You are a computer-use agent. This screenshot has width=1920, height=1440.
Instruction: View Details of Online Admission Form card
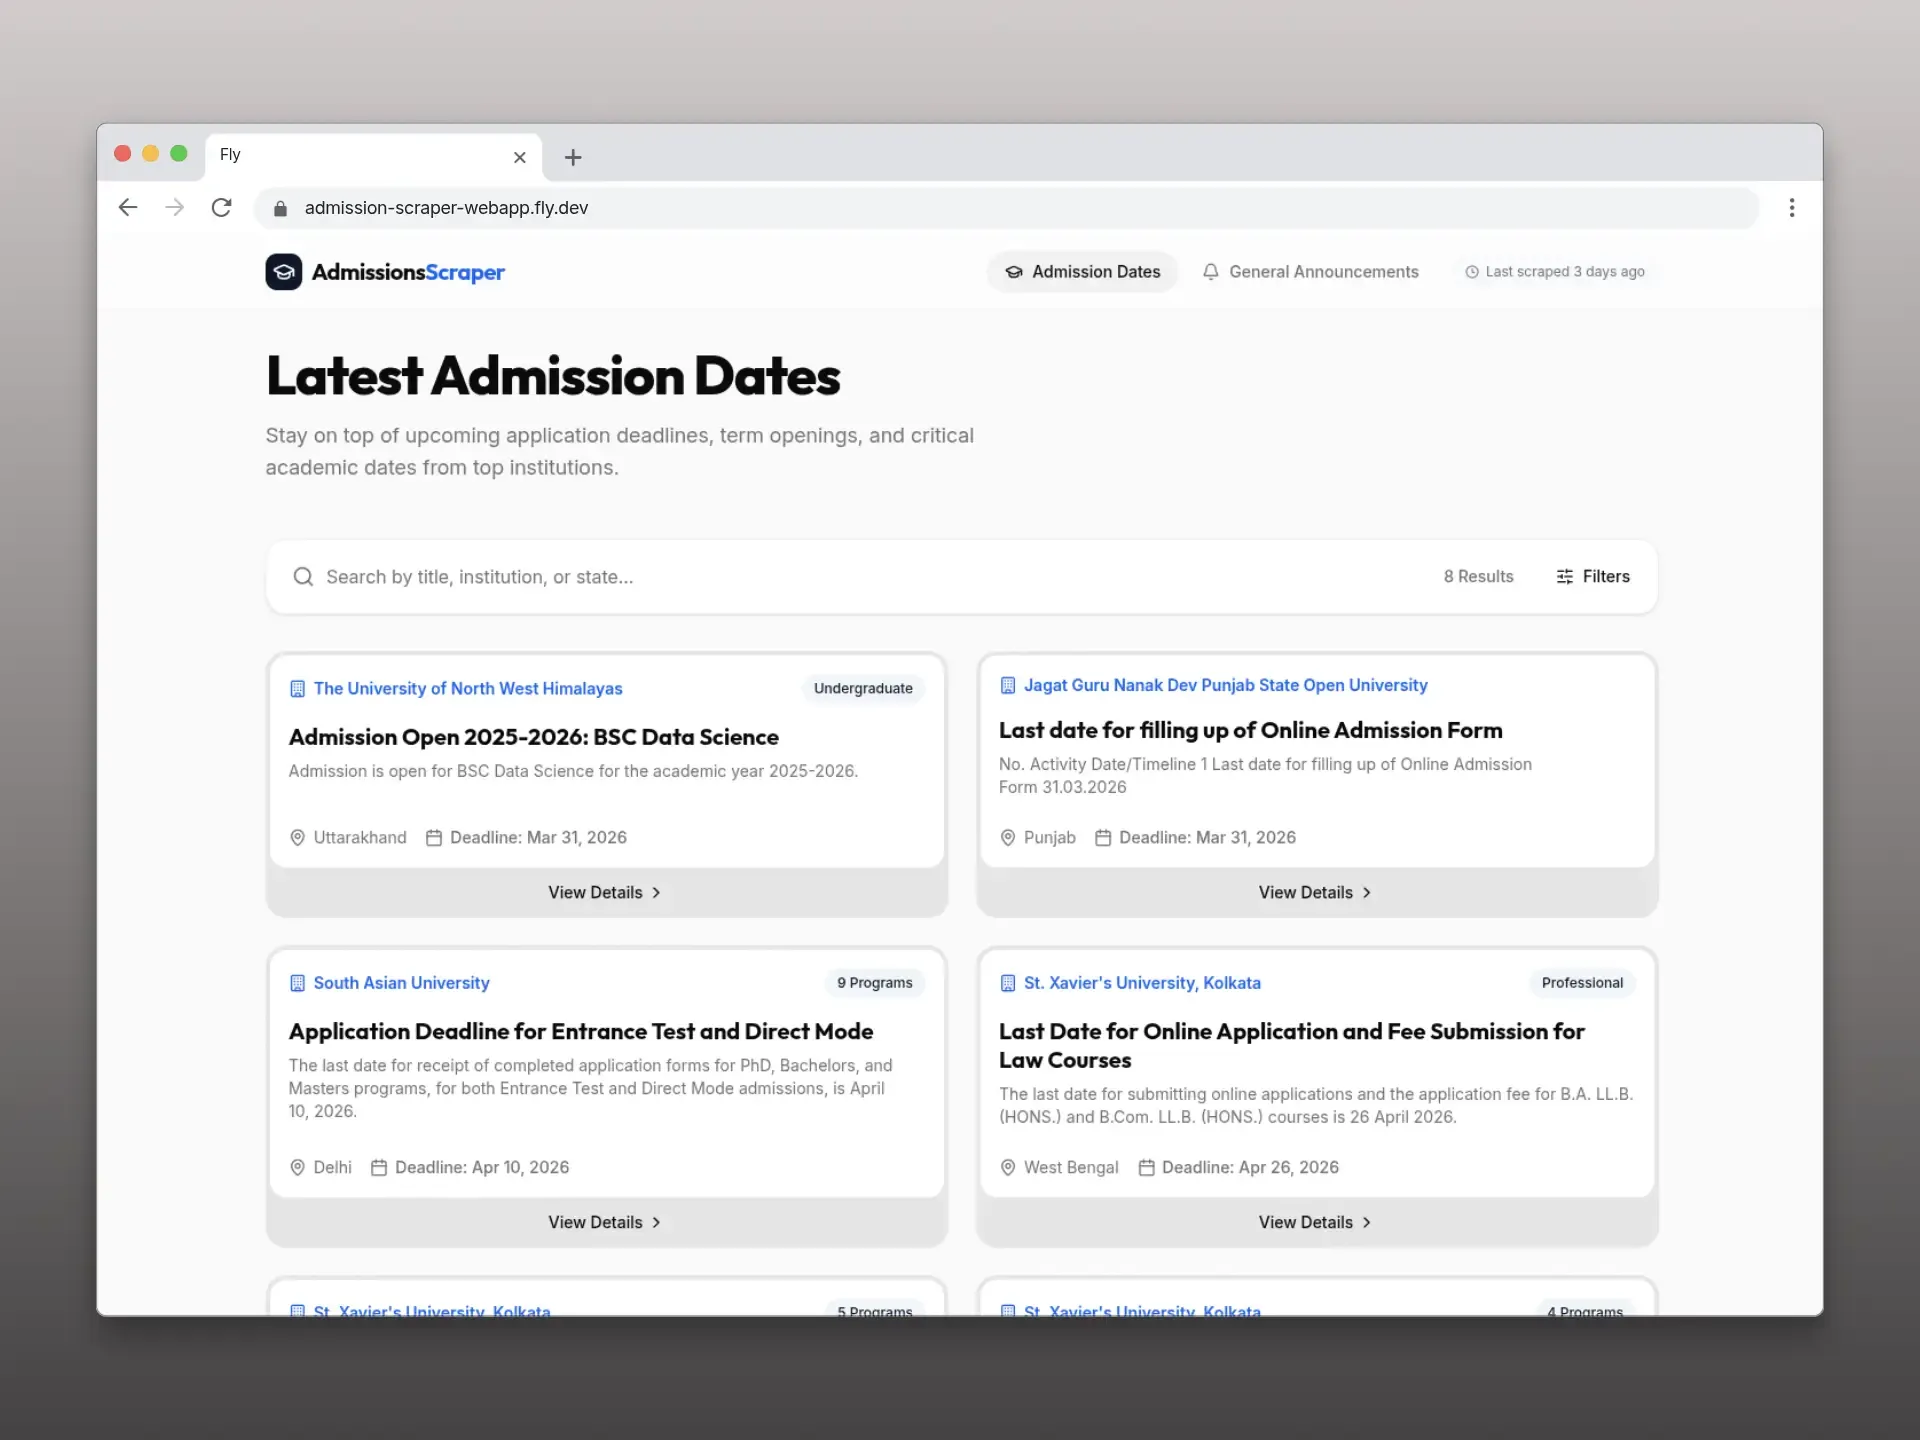(1317, 893)
